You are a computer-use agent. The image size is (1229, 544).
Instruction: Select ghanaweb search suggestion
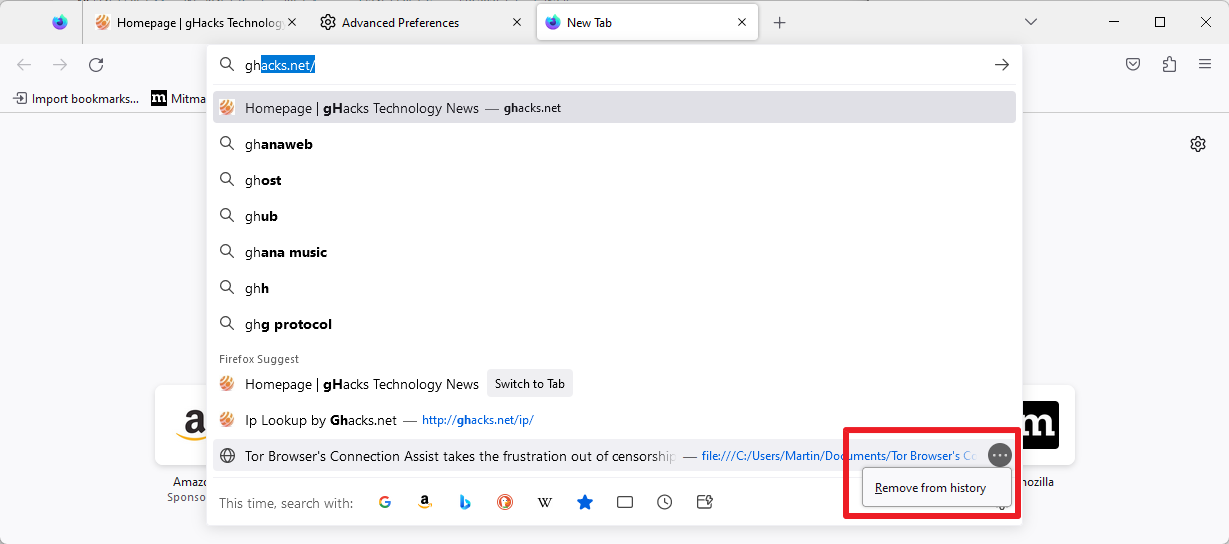click(614, 144)
